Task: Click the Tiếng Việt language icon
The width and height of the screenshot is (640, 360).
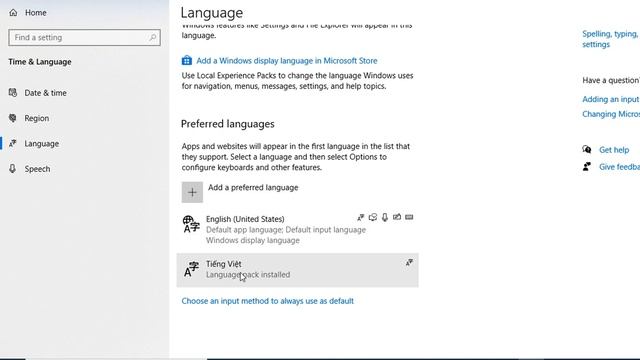Action: click(x=191, y=269)
